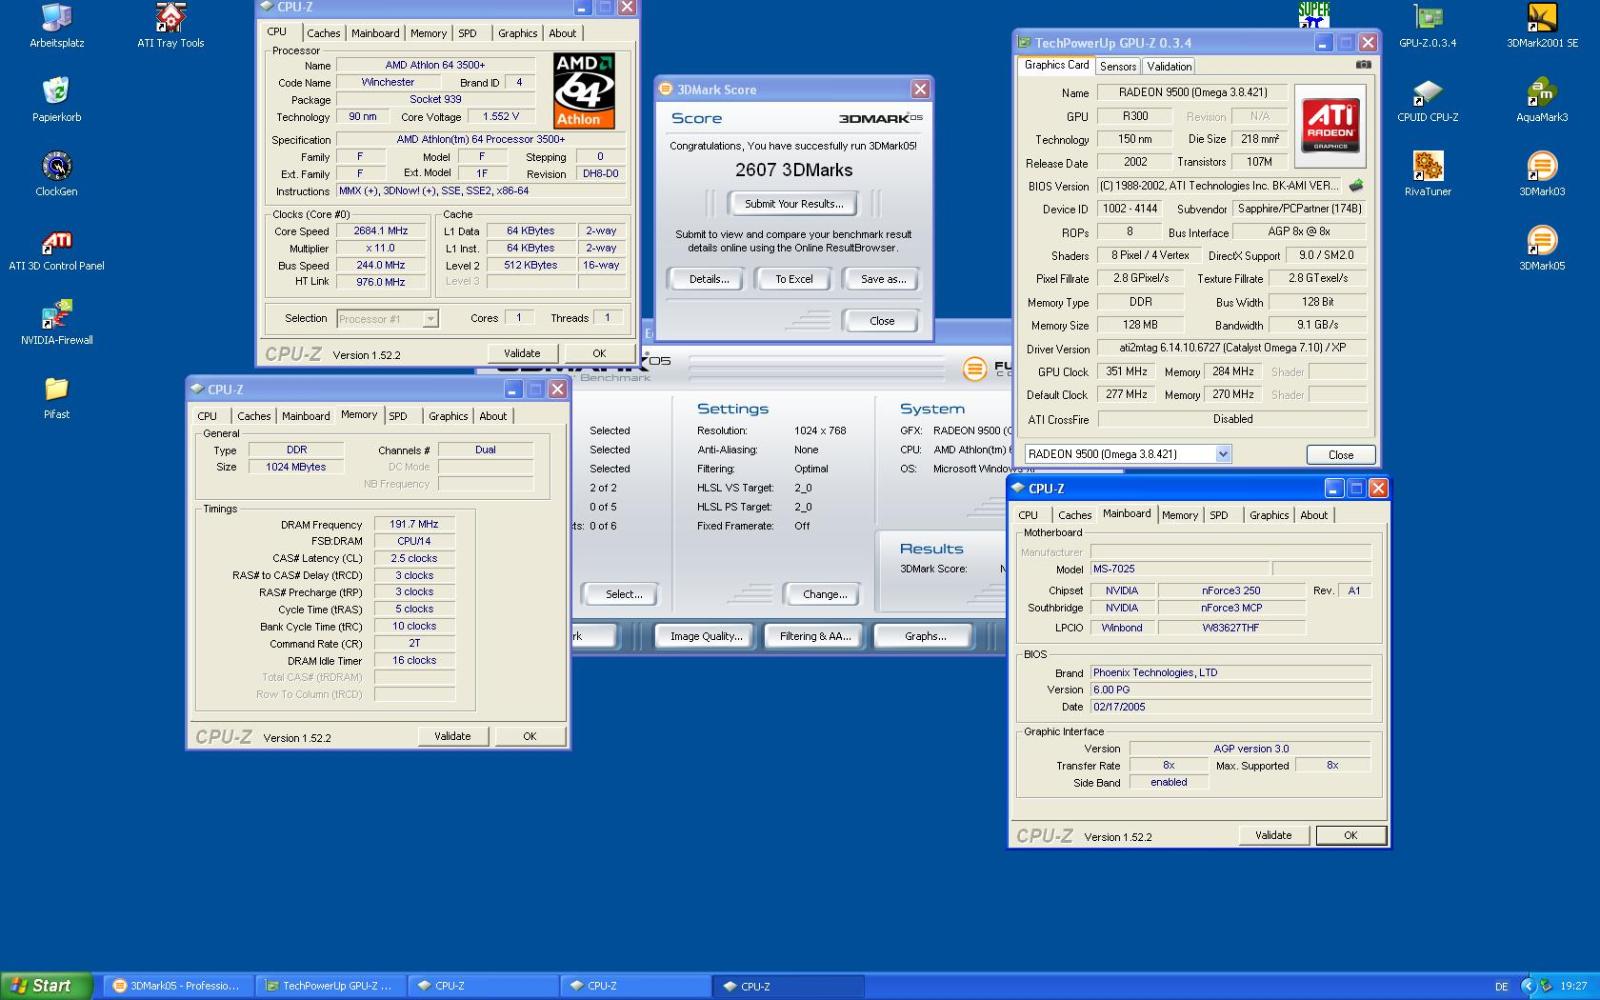Switch to 3DMark05 Professional taskbar item
The image size is (1600, 1000).
(x=177, y=986)
